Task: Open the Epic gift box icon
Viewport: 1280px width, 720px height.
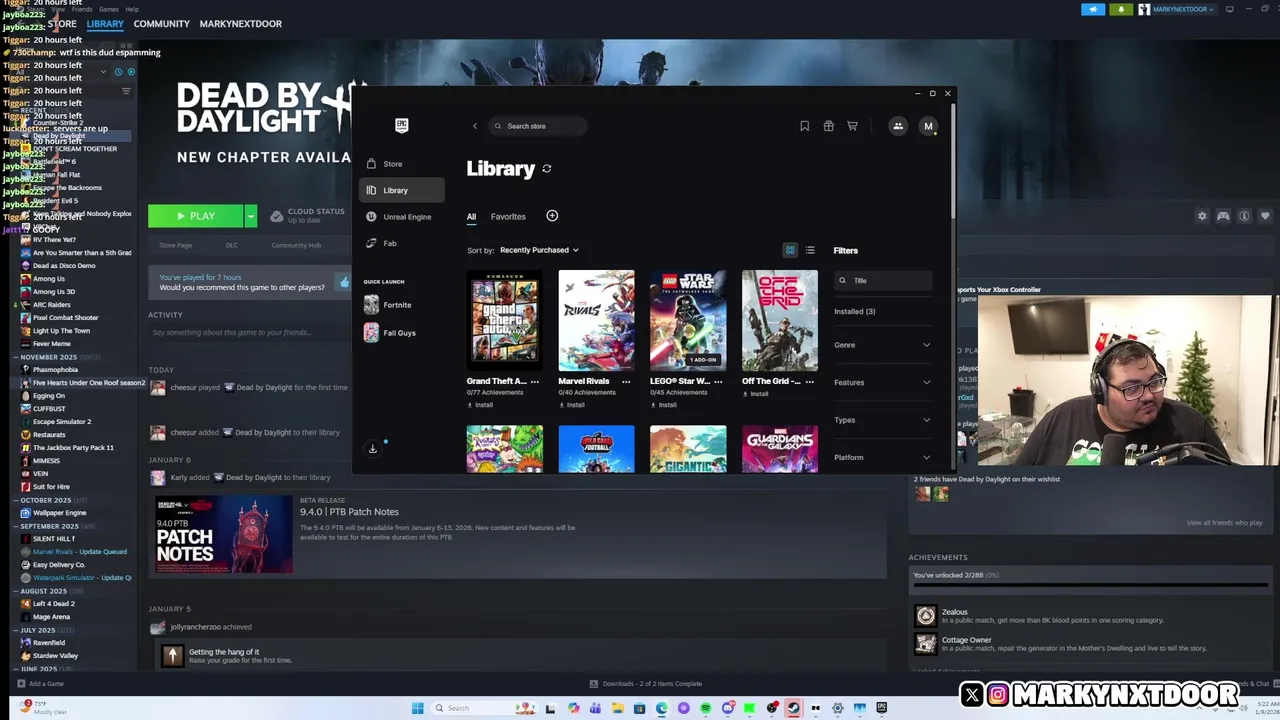Action: coord(828,126)
